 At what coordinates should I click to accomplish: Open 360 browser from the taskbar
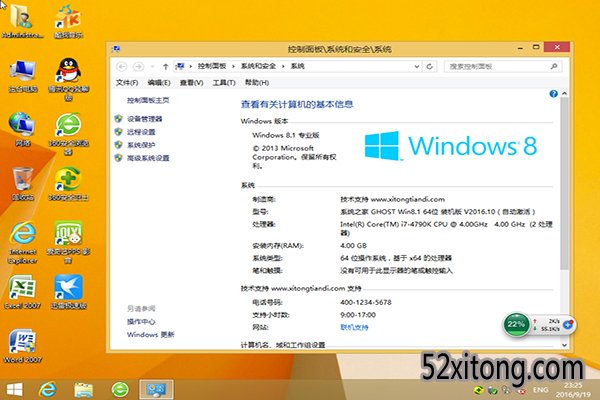[x=120, y=390]
